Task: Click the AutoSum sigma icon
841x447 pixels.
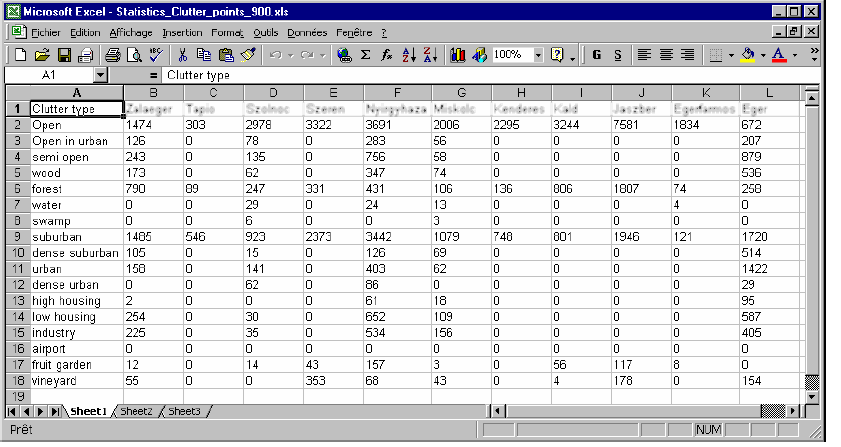Action: pos(366,54)
